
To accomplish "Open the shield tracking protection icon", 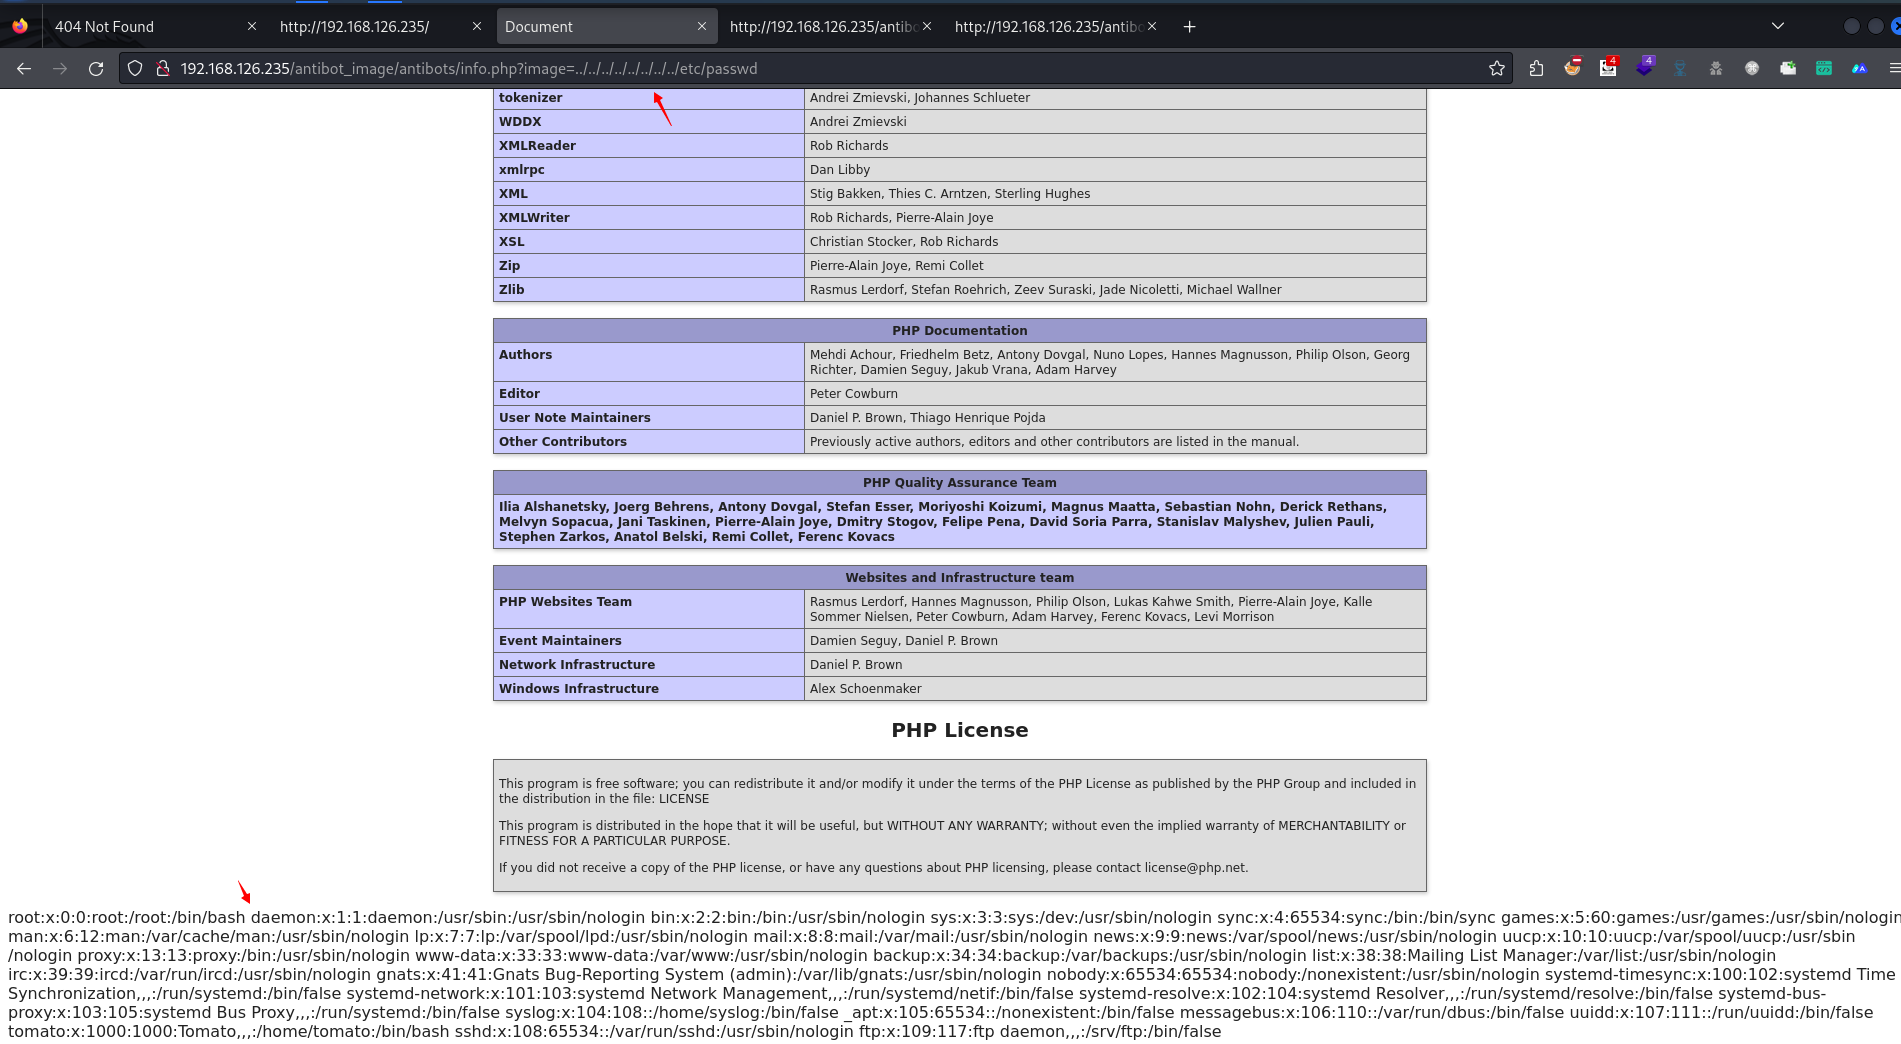I will [x=135, y=69].
